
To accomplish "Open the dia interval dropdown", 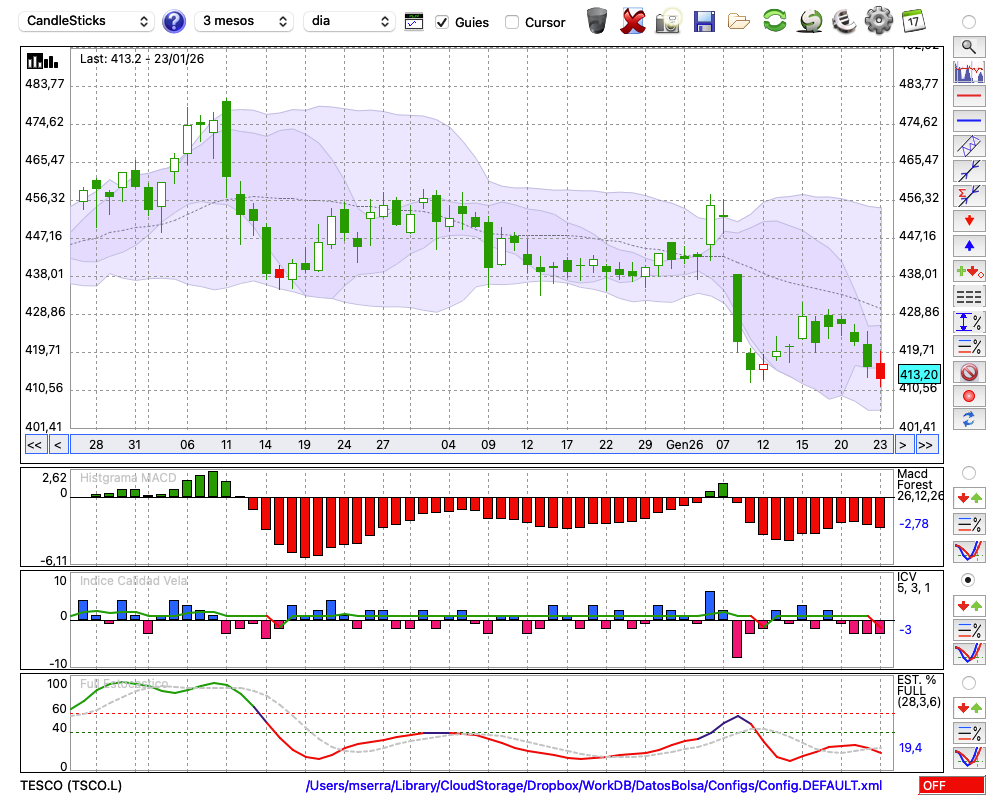I will 350,21.
